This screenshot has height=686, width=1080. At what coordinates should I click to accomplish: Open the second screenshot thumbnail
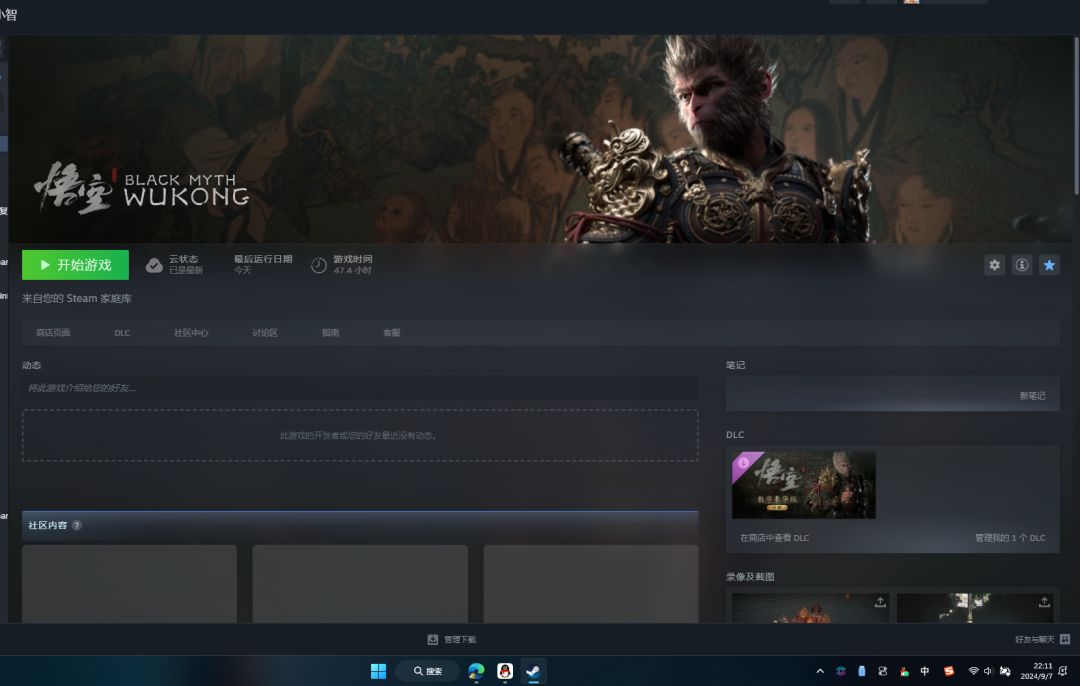click(975, 608)
